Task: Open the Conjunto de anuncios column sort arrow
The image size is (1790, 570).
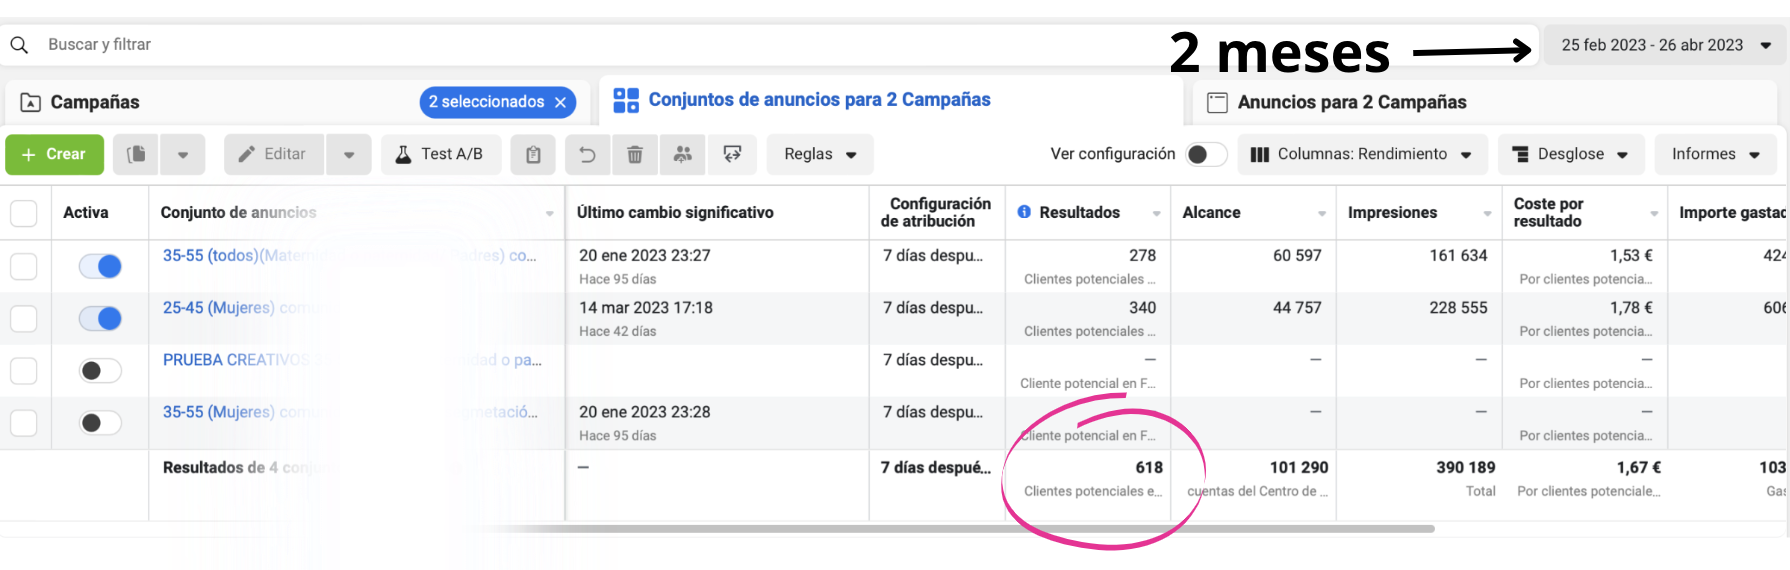Action: 549,213
